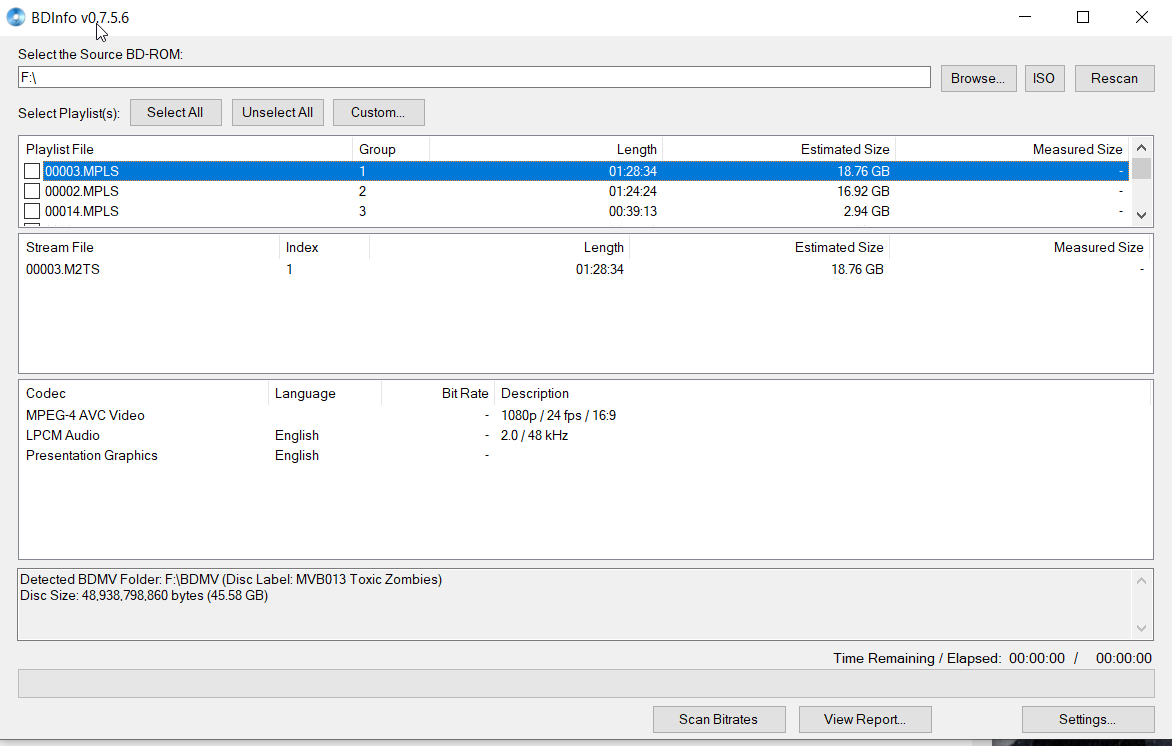Select the 00003.M2TS stream file row

tap(585, 269)
